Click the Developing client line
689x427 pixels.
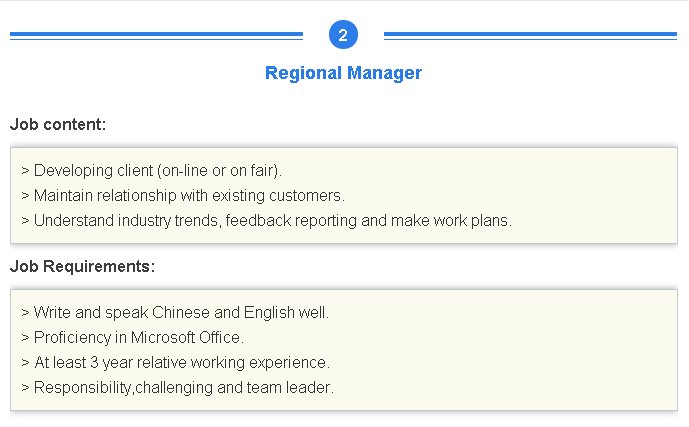[152, 170]
